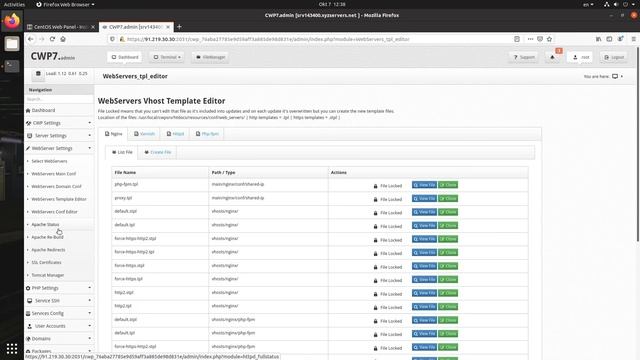View File for php-fpm.tpl
Image resolution: width=640 pixels, height=360 pixels.
pos(424,185)
